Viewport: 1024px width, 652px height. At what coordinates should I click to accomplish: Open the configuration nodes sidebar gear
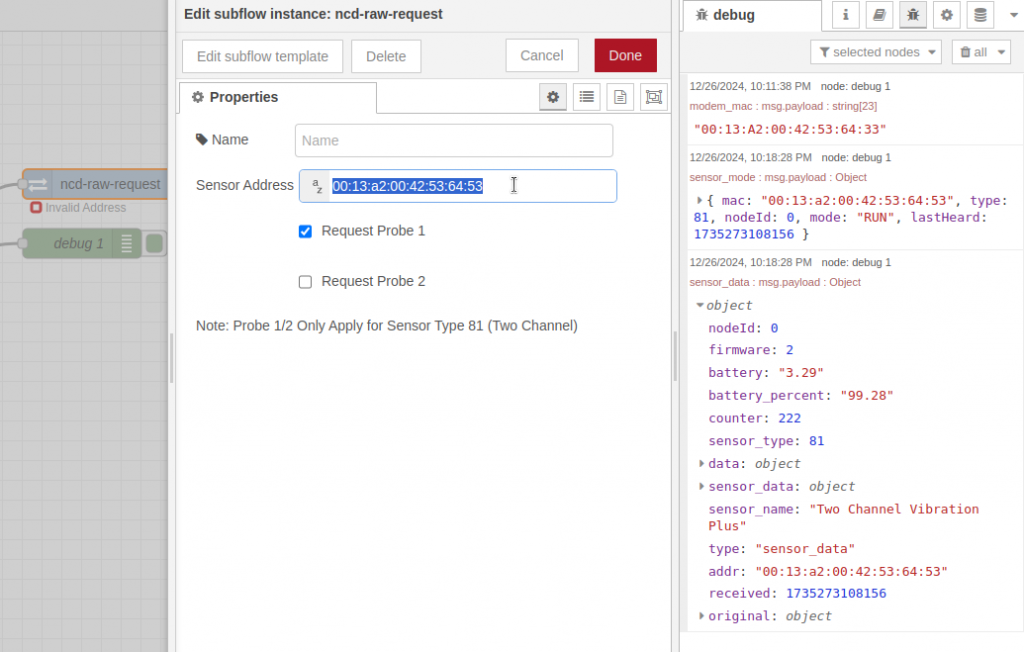pos(946,15)
